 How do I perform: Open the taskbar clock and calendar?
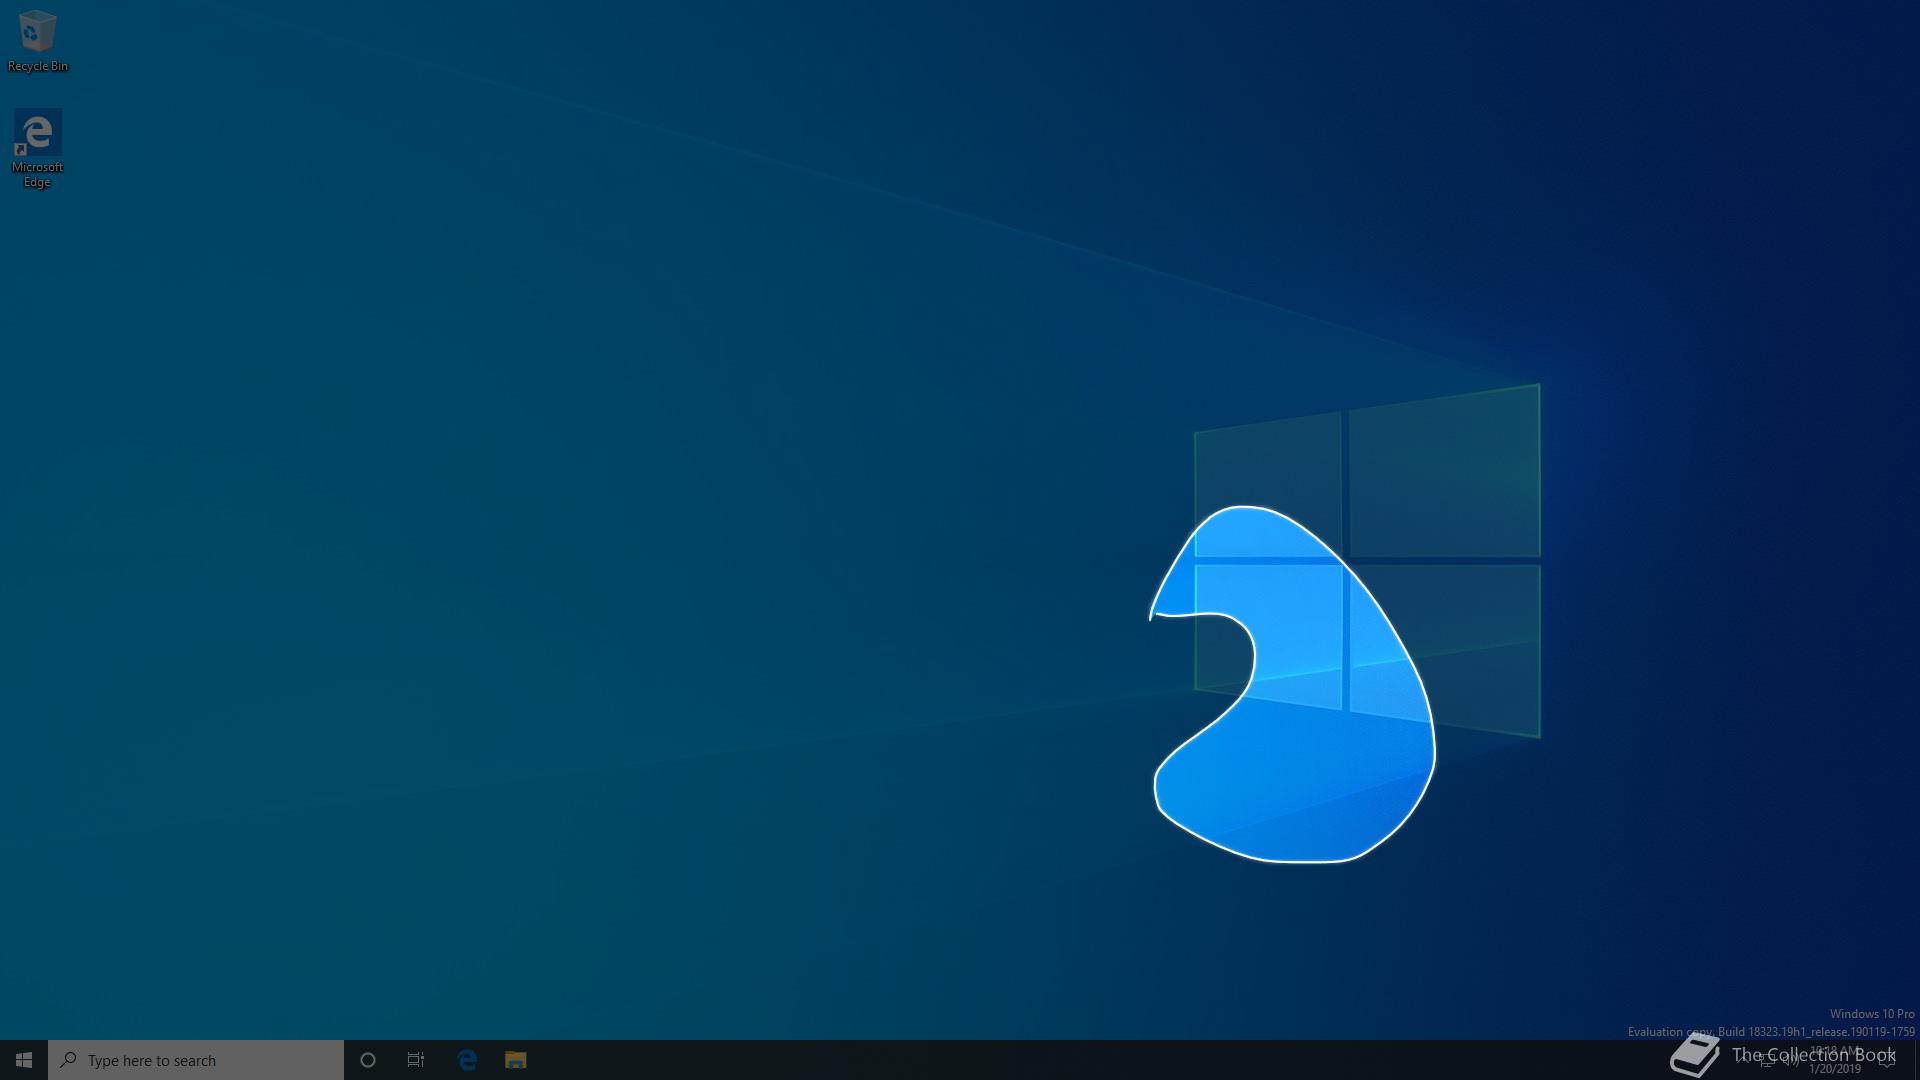tap(1835, 1060)
